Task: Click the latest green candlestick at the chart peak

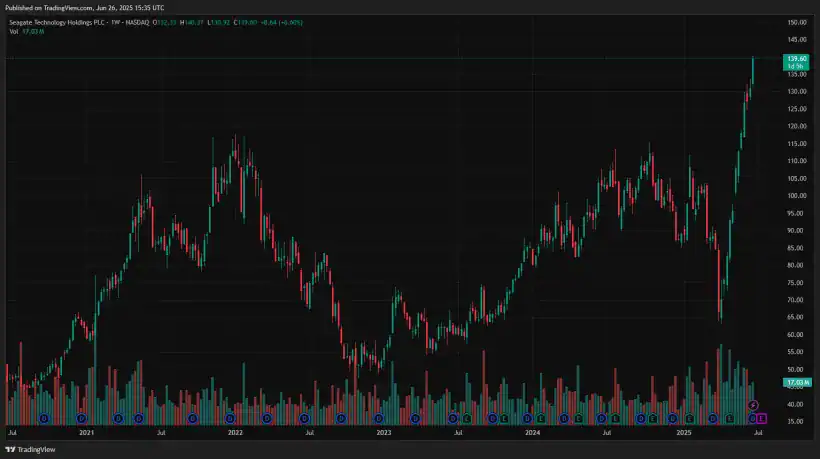Action: click(x=753, y=72)
